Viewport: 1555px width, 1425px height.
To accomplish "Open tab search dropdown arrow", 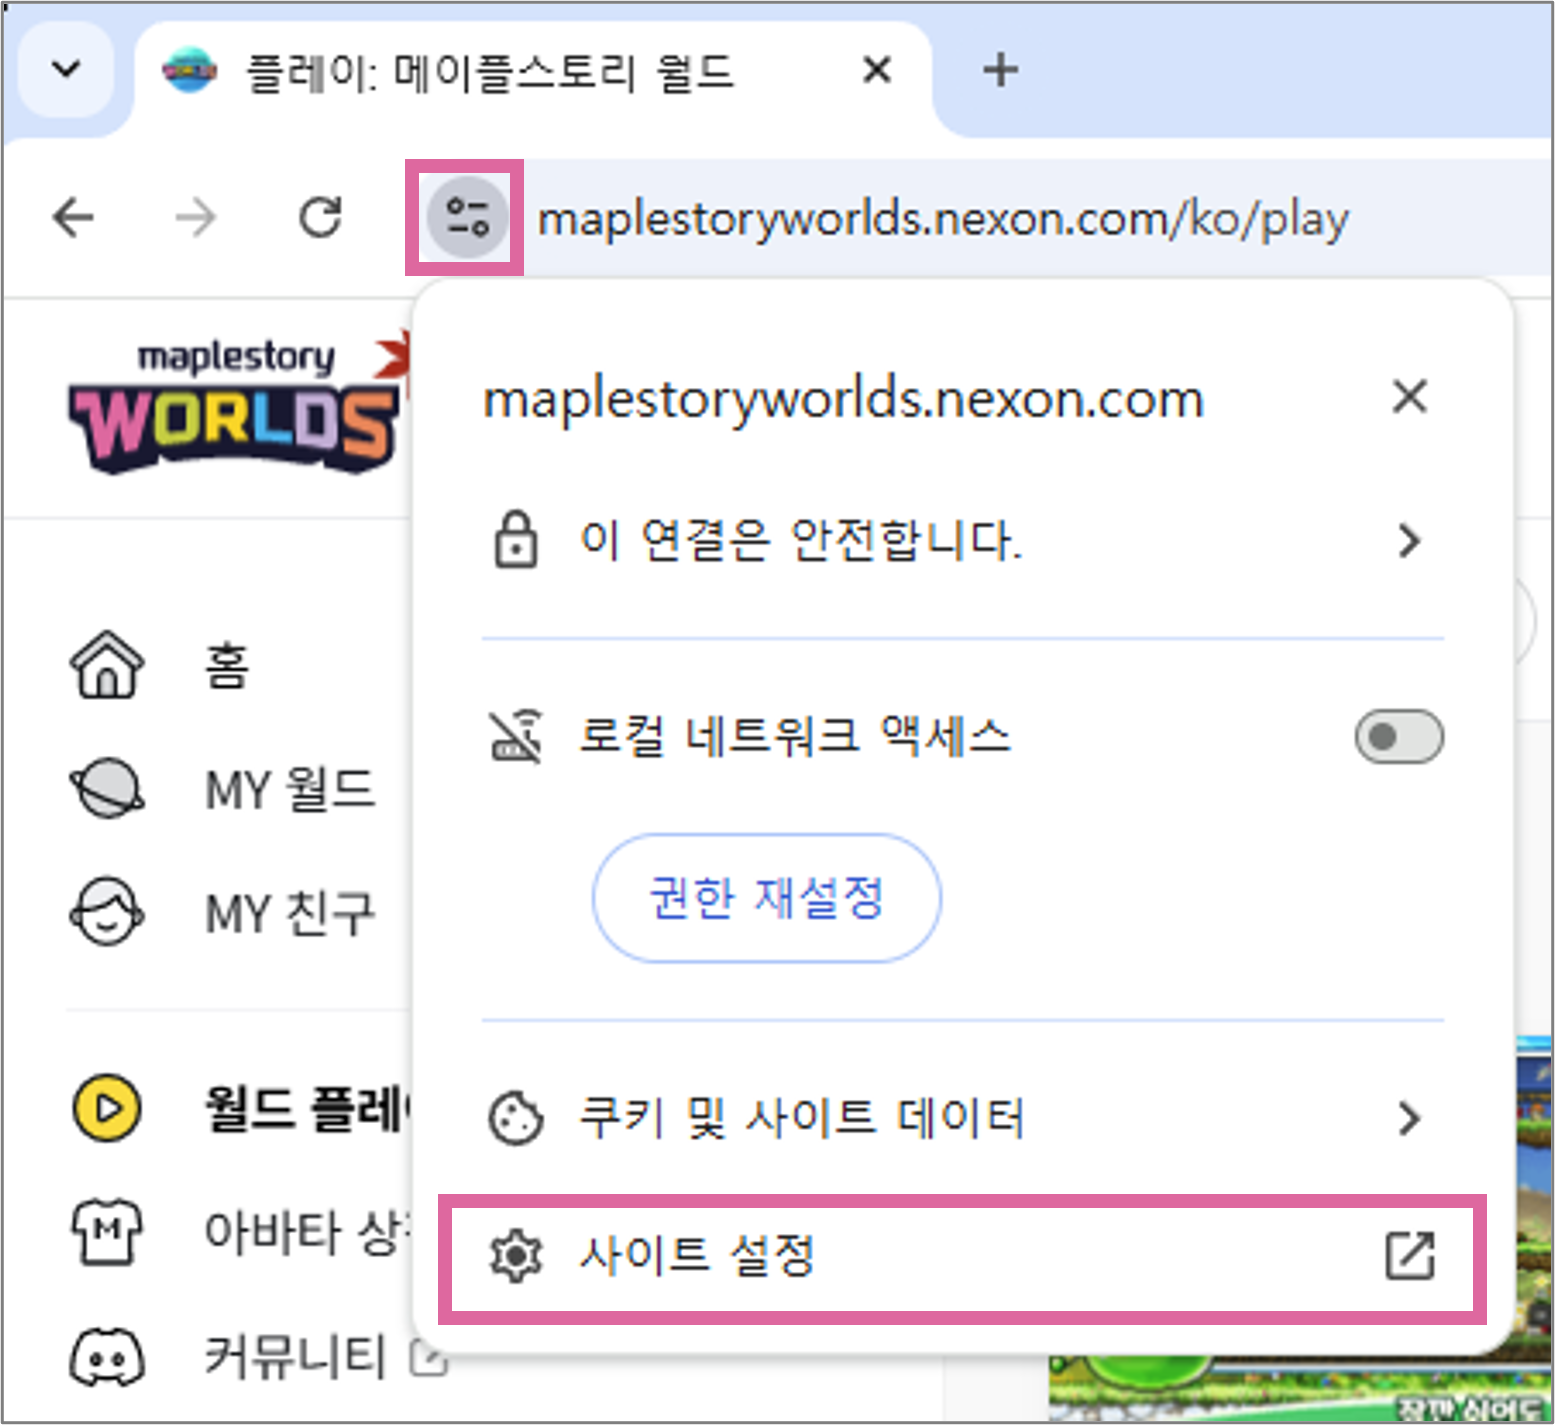I will point(66,69).
